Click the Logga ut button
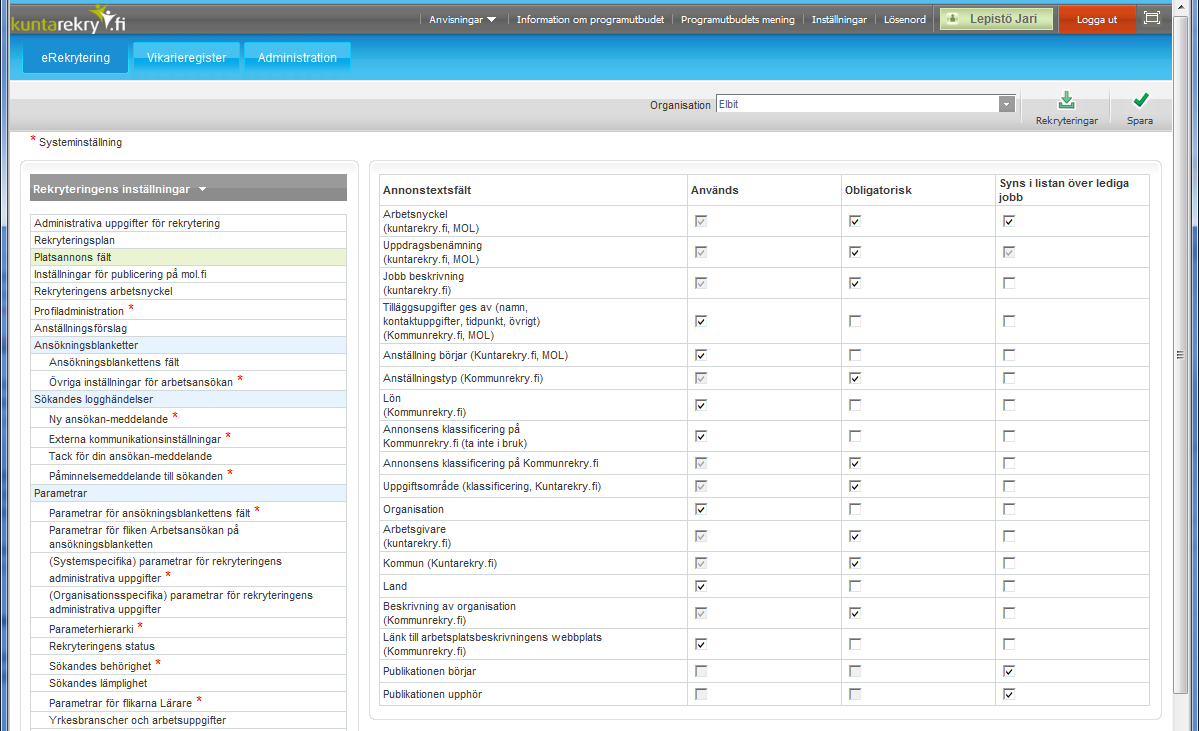Viewport: 1199px width, 731px height. click(1097, 19)
